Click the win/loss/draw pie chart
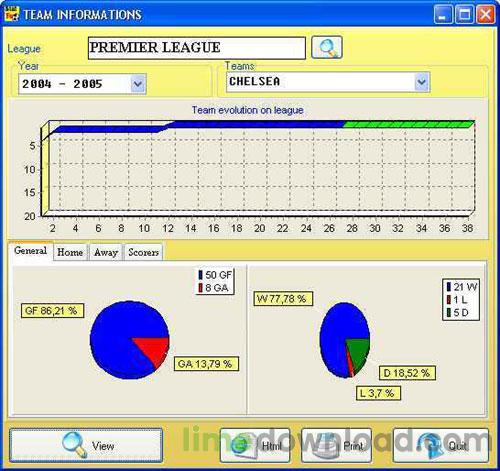 [x=345, y=340]
